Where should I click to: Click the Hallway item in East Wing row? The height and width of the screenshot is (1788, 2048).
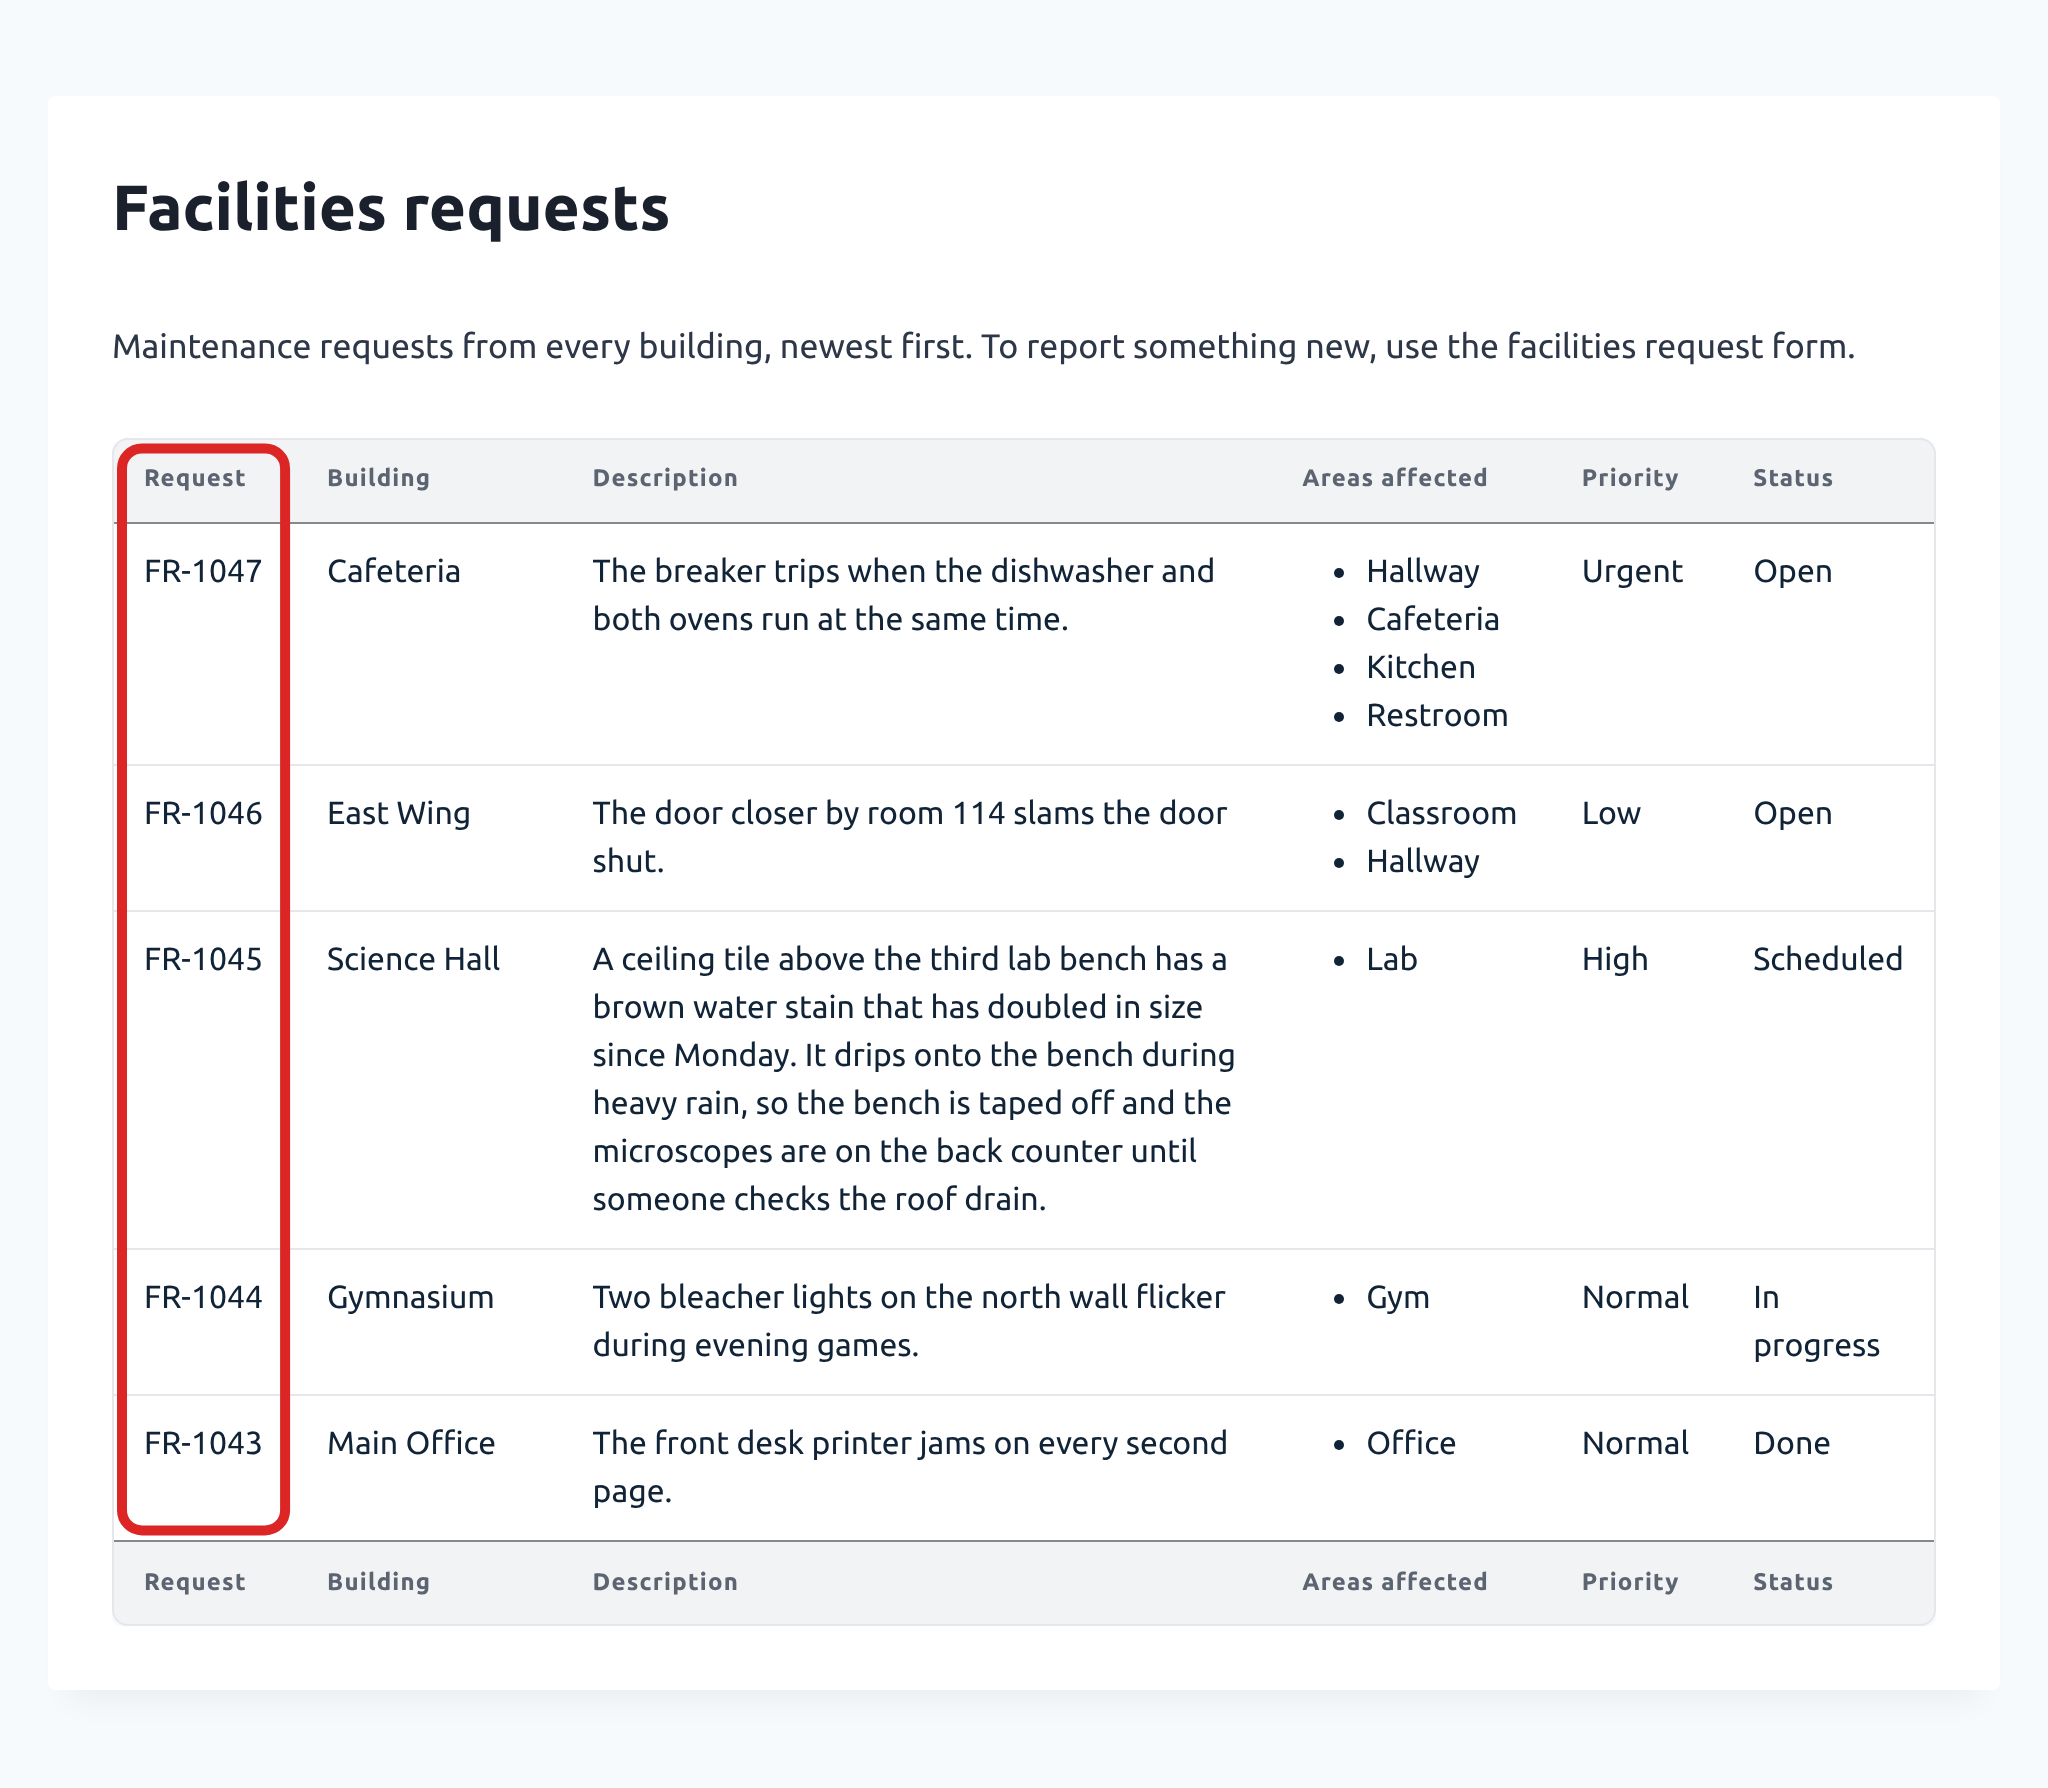click(1423, 861)
